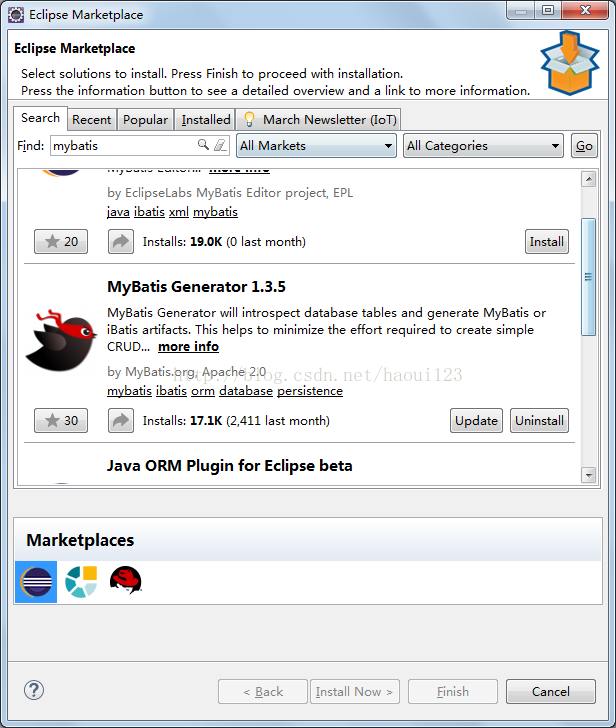Click the java tag link
This screenshot has width=616, height=728.
point(118,212)
